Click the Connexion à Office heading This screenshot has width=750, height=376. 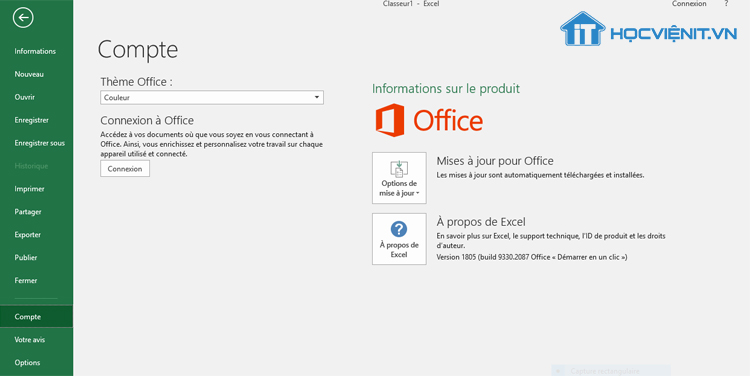coord(147,120)
